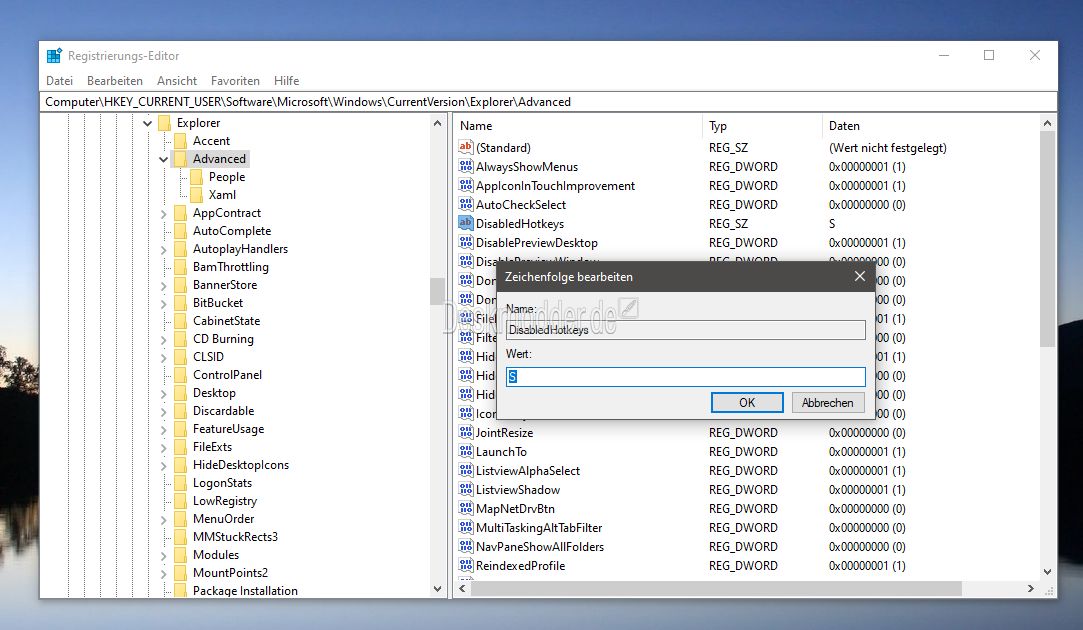
Task: Collapse the Advanced key in the tree
Action: pos(164,159)
